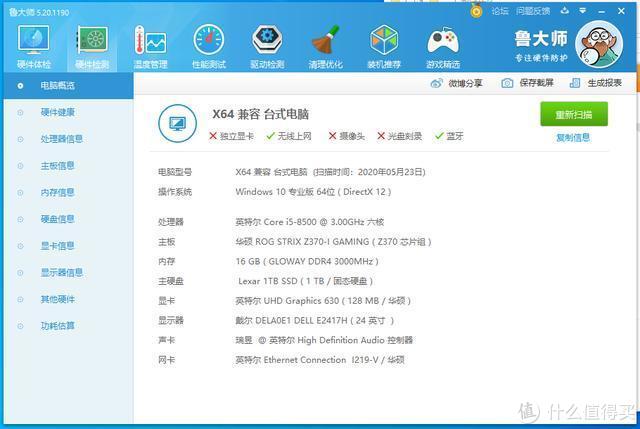Screen dimensions: 640x429
Task: Click 生成报表 text button
Action: [604, 83]
